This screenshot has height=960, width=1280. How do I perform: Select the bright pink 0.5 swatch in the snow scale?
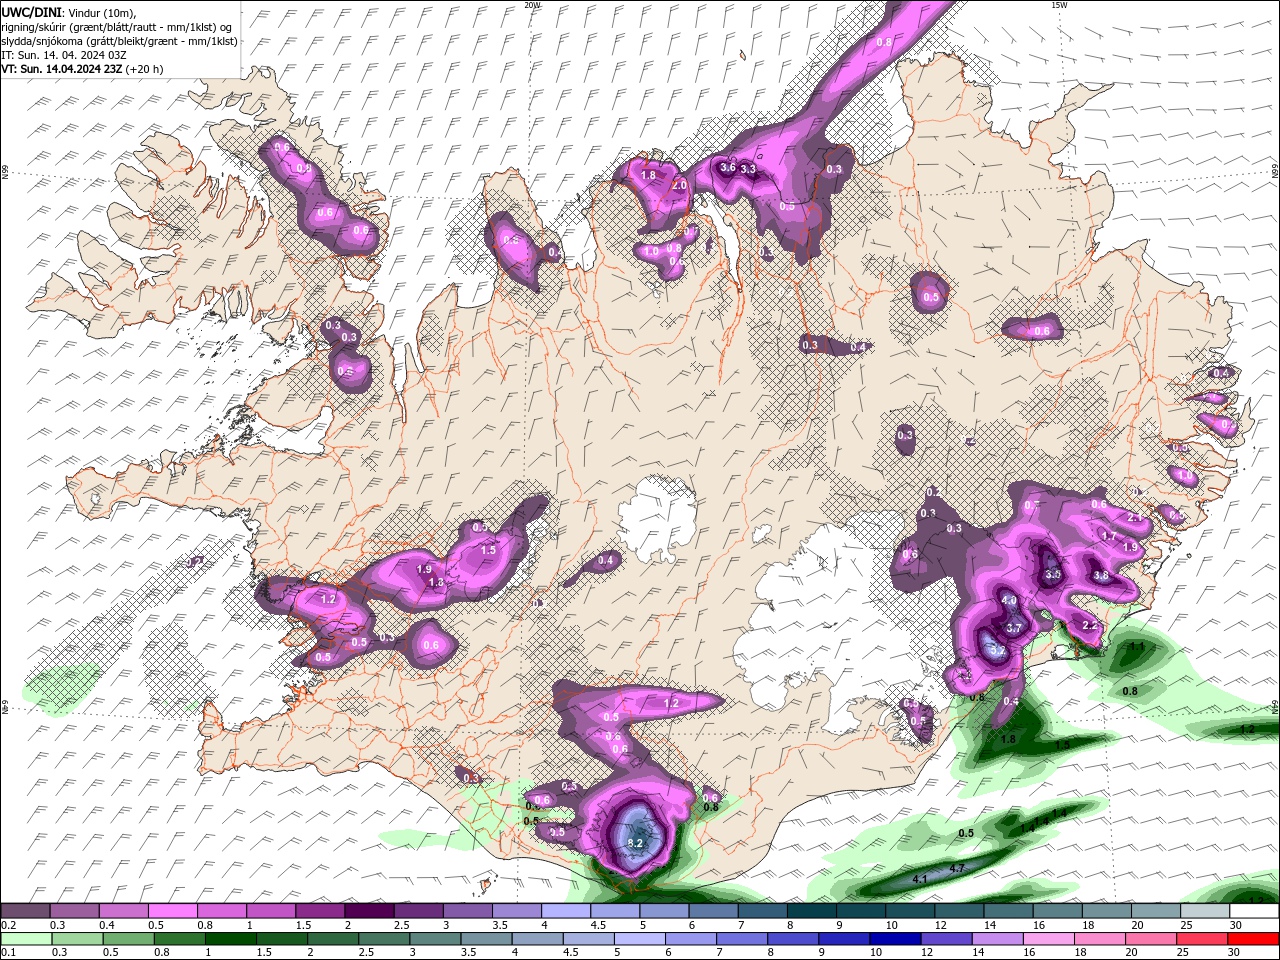coord(172,911)
